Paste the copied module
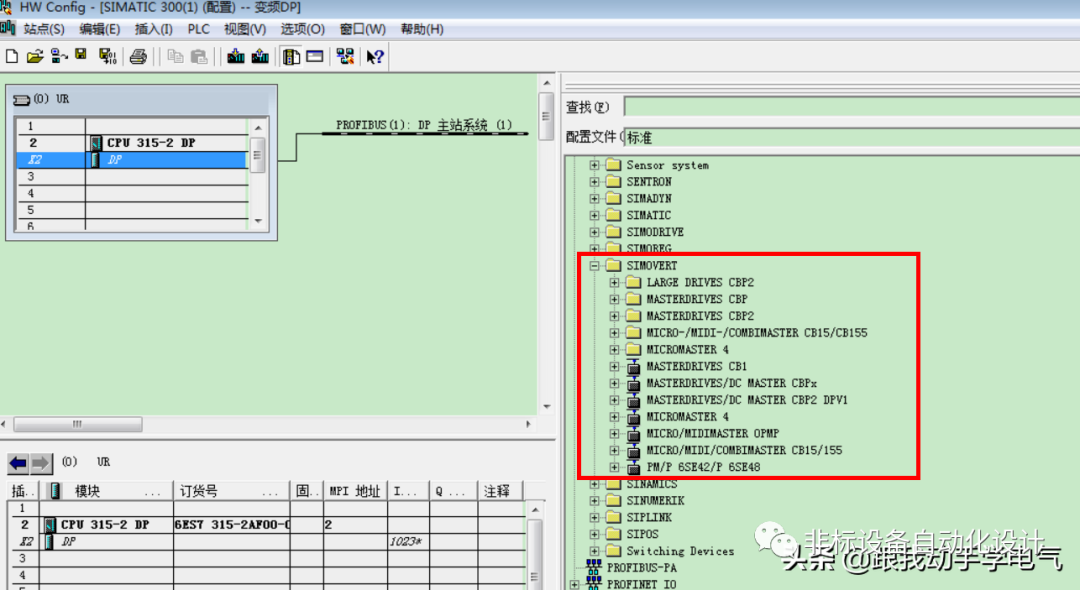Screen dimensions: 1080x590 point(199,57)
